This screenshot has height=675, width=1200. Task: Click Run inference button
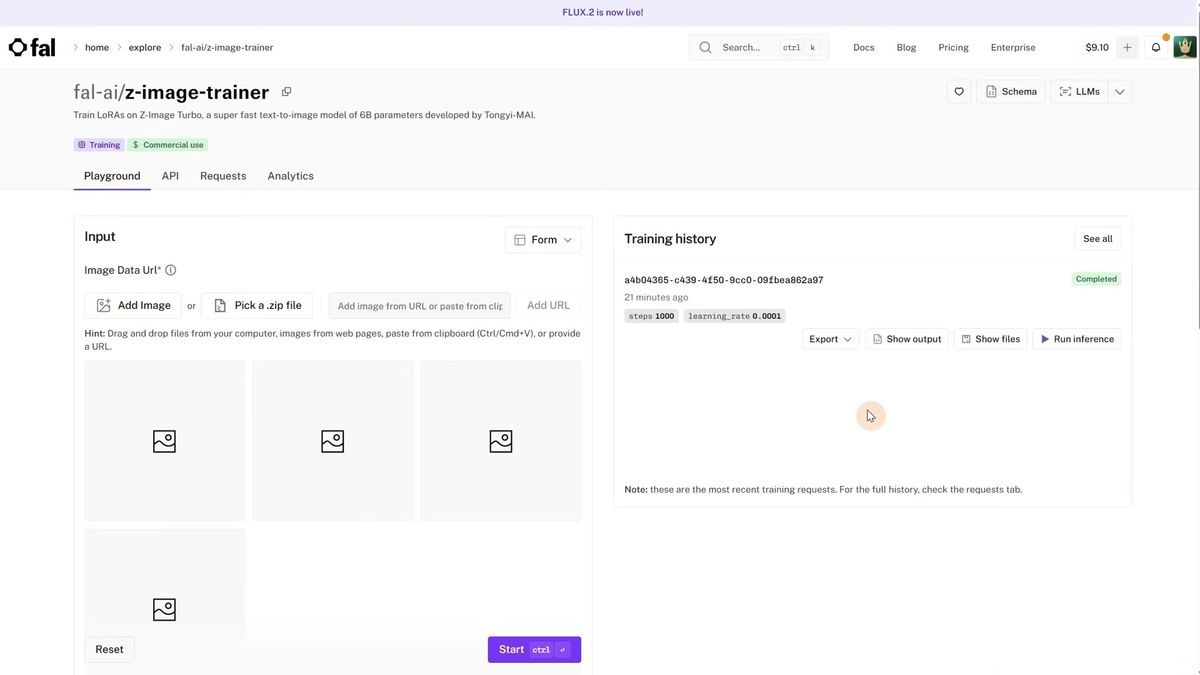1077,339
